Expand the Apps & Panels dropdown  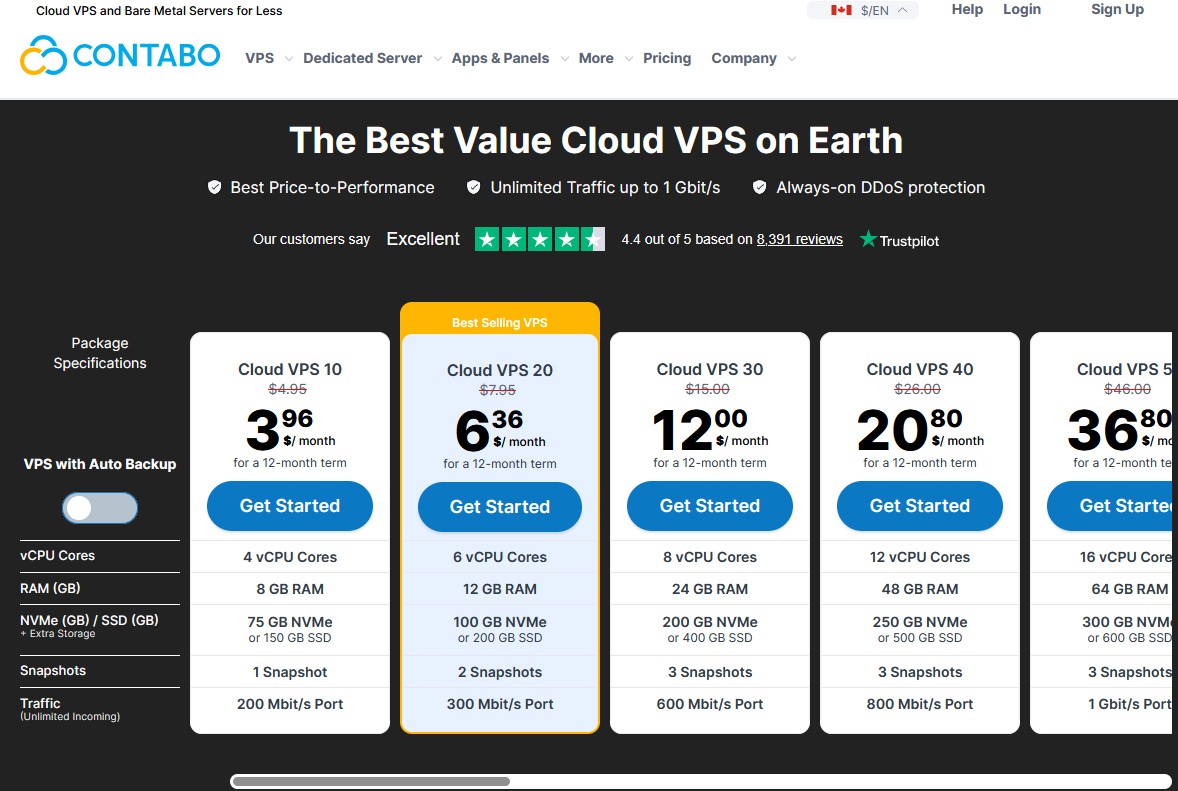pos(509,58)
